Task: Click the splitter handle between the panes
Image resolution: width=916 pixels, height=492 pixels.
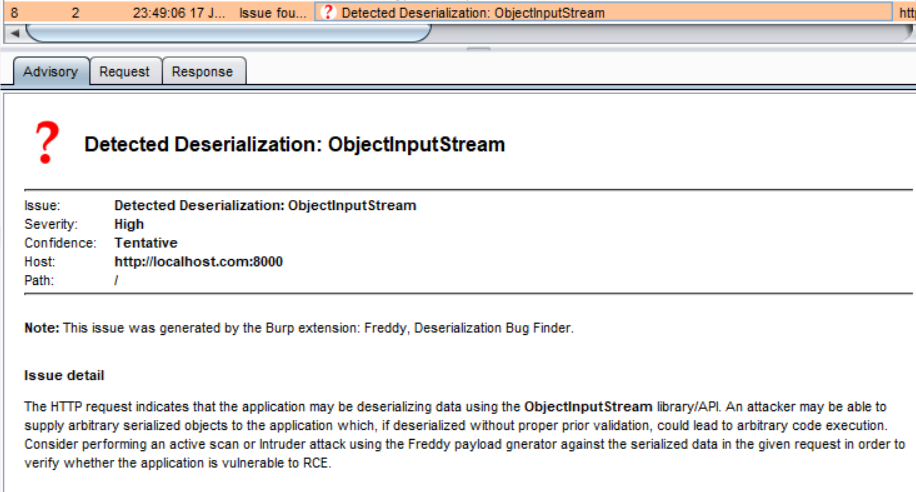Action: pyautogui.click(x=479, y=48)
